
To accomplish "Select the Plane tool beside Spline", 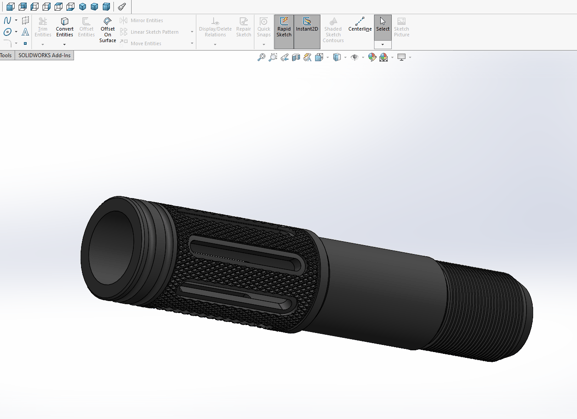I will tap(25, 20).
